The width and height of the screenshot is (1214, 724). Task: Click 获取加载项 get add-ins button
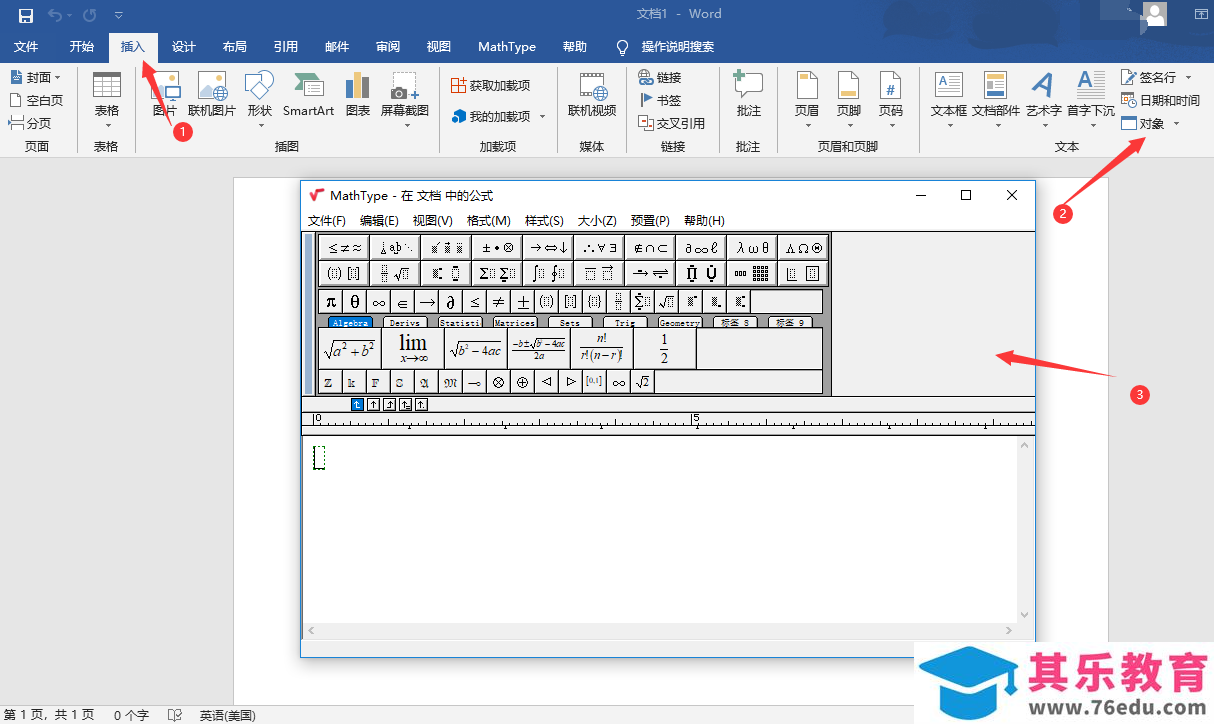coord(492,86)
